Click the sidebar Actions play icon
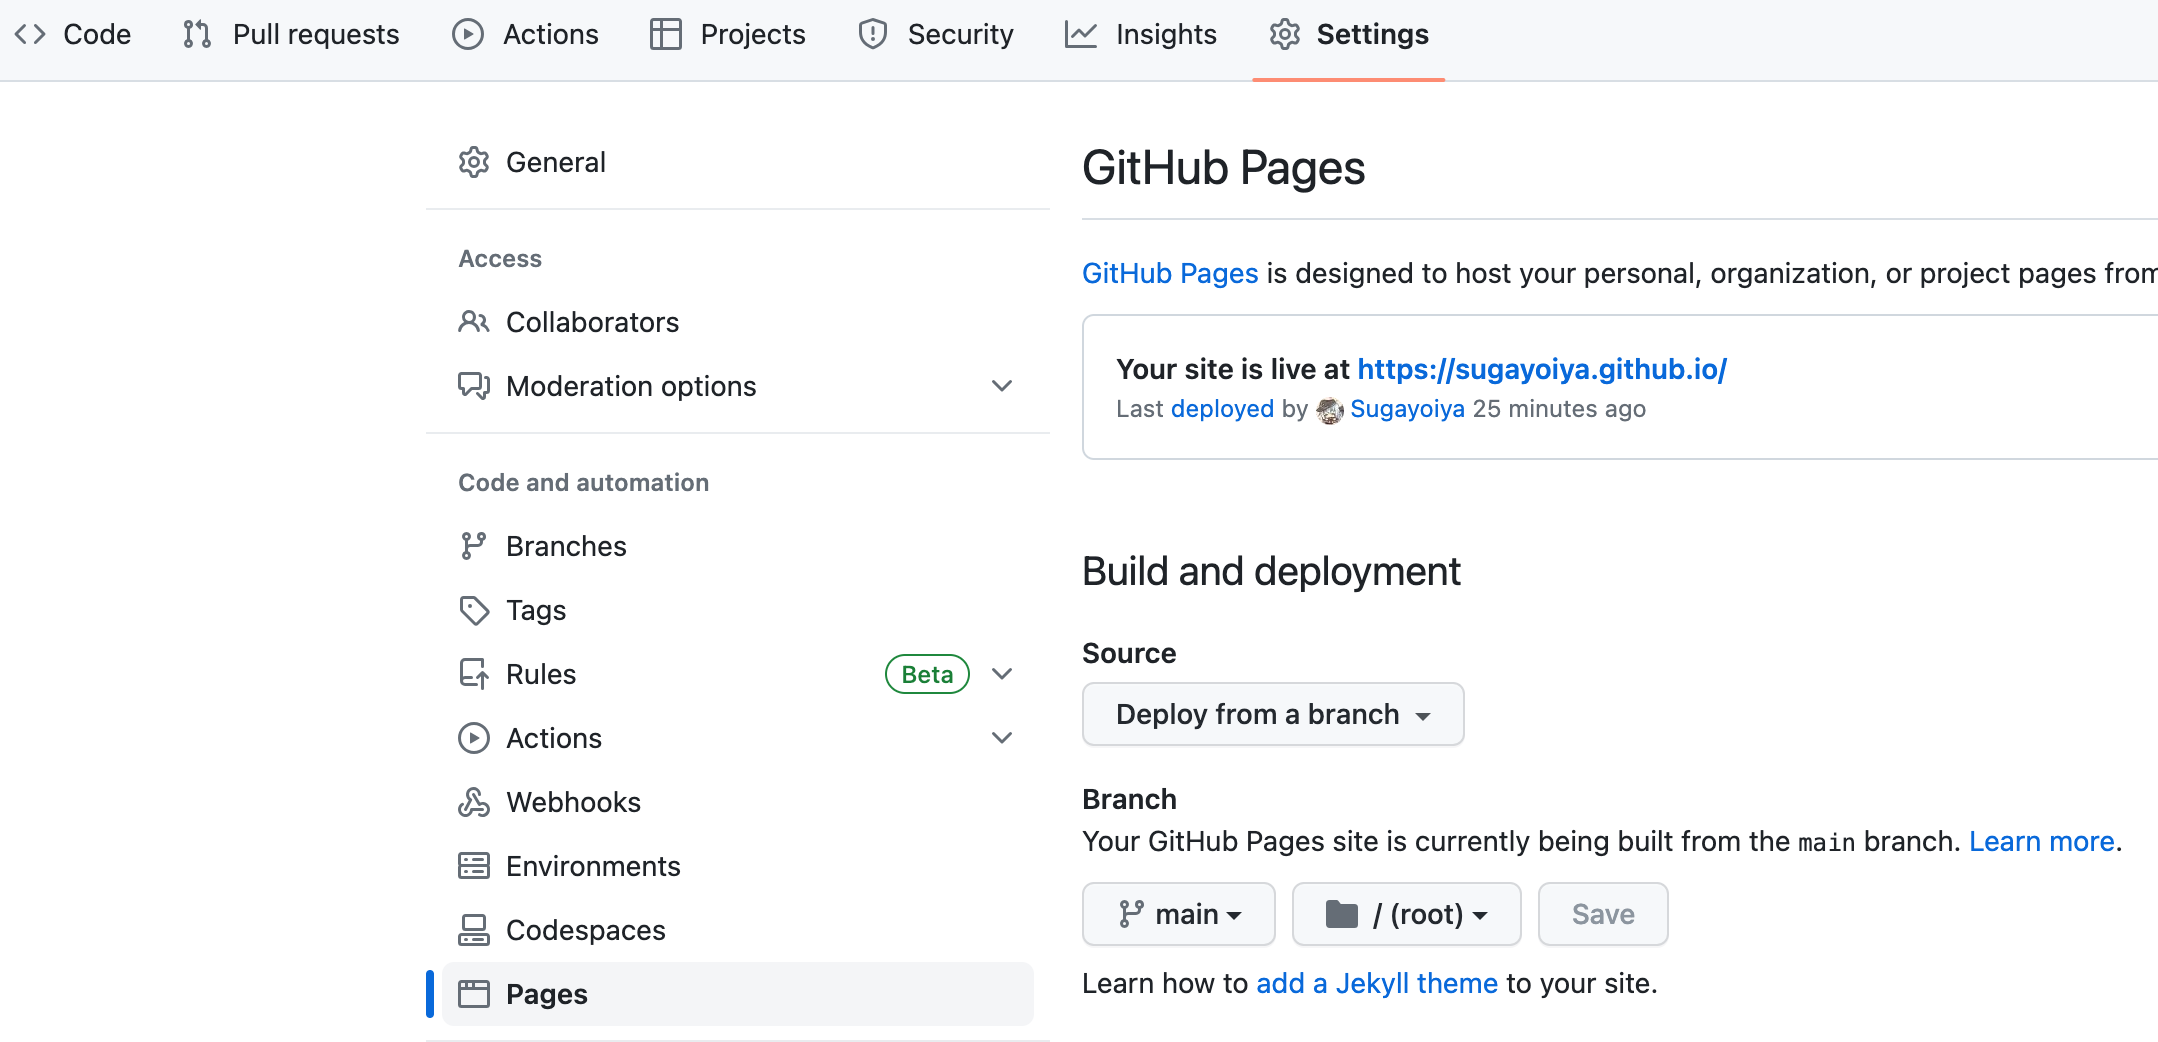 [x=474, y=738]
